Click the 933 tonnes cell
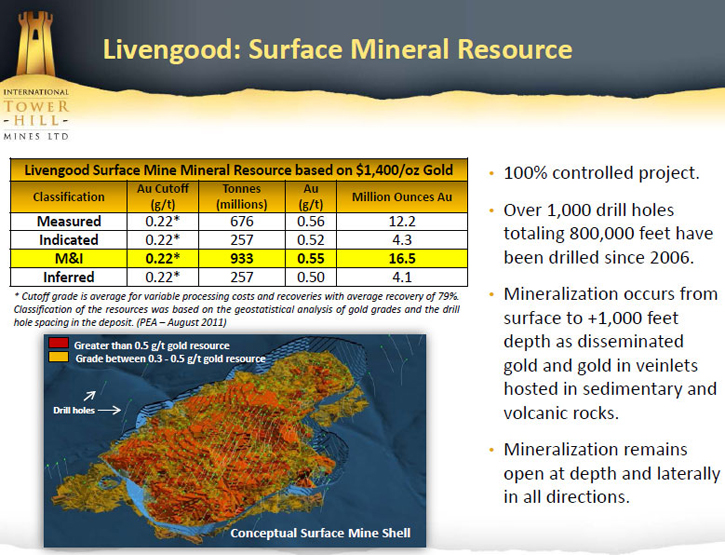Image resolution: width=725 pixels, height=555 pixels. click(x=242, y=258)
